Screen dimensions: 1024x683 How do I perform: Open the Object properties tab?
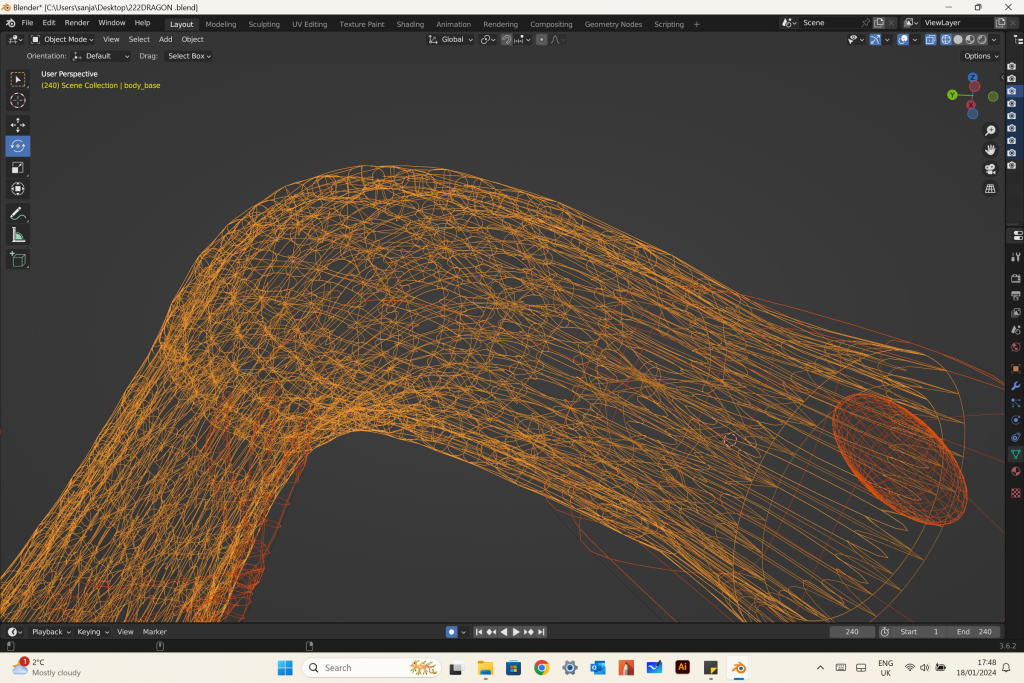[1016, 369]
